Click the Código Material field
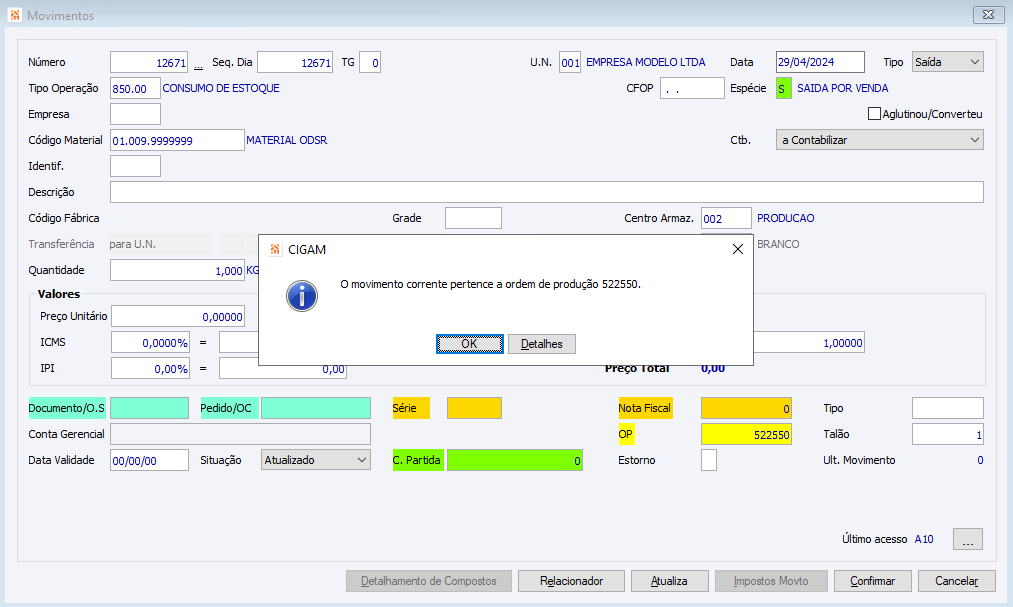Viewport: 1013px width, 607px height. (177, 140)
